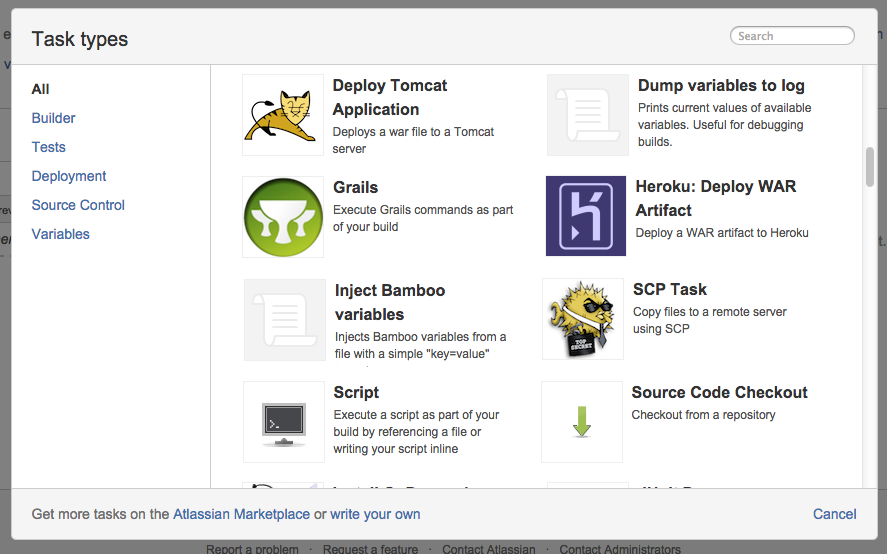Click the task list scrollbar thumb

[870, 166]
